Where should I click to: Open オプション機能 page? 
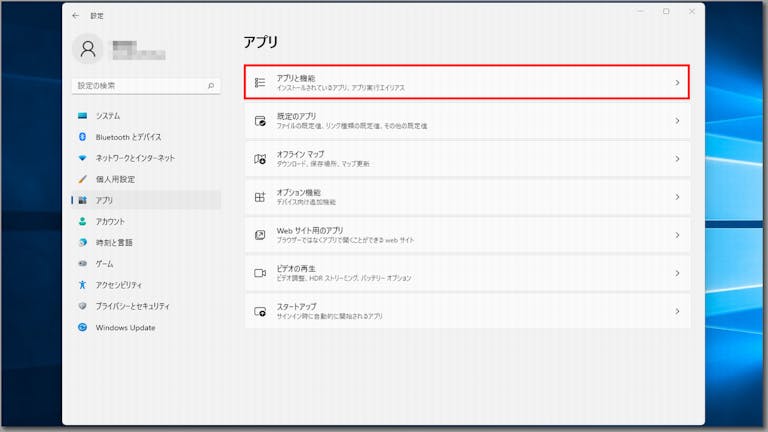[467, 197]
